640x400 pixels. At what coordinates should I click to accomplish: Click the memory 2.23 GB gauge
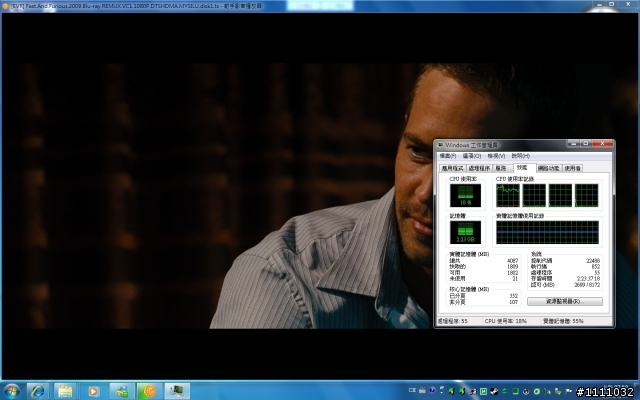pyautogui.click(x=465, y=232)
